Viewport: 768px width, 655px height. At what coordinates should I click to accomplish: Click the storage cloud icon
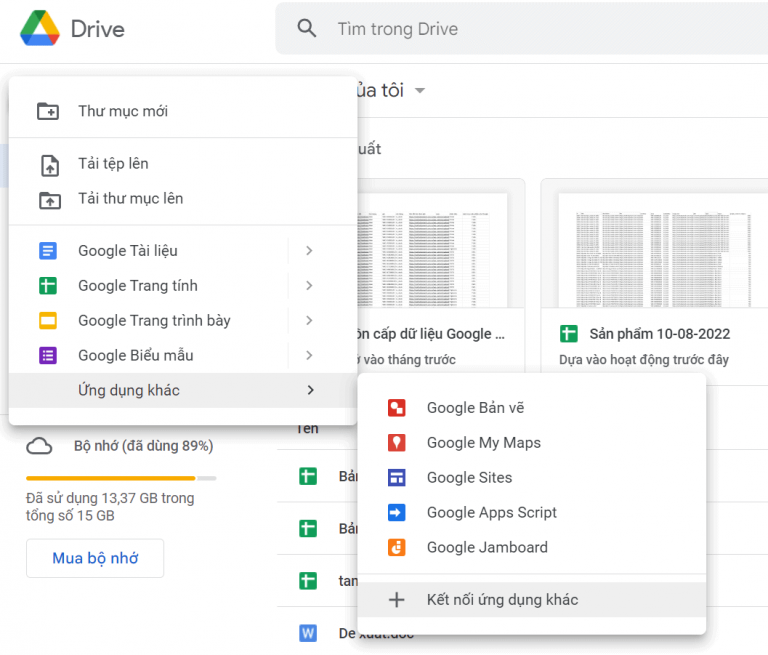click(39, 446)
